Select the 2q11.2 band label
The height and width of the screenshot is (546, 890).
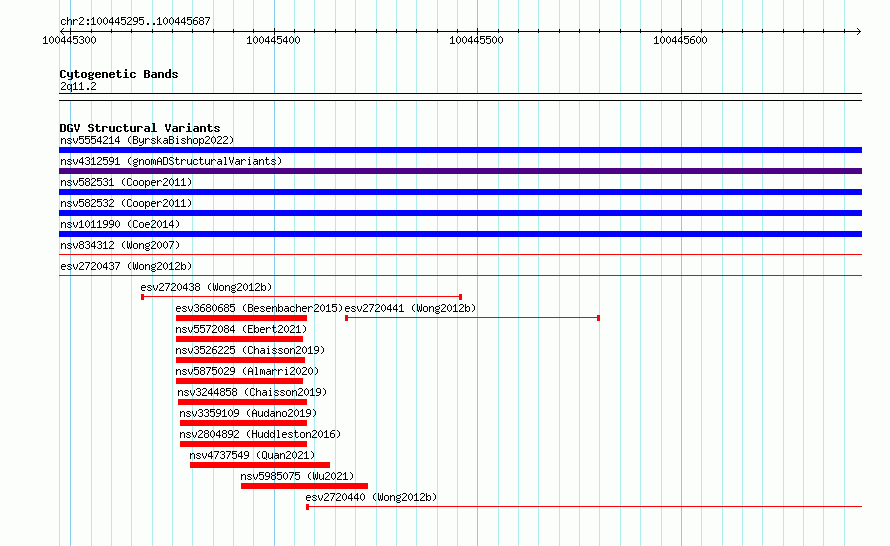pos(78,86)
